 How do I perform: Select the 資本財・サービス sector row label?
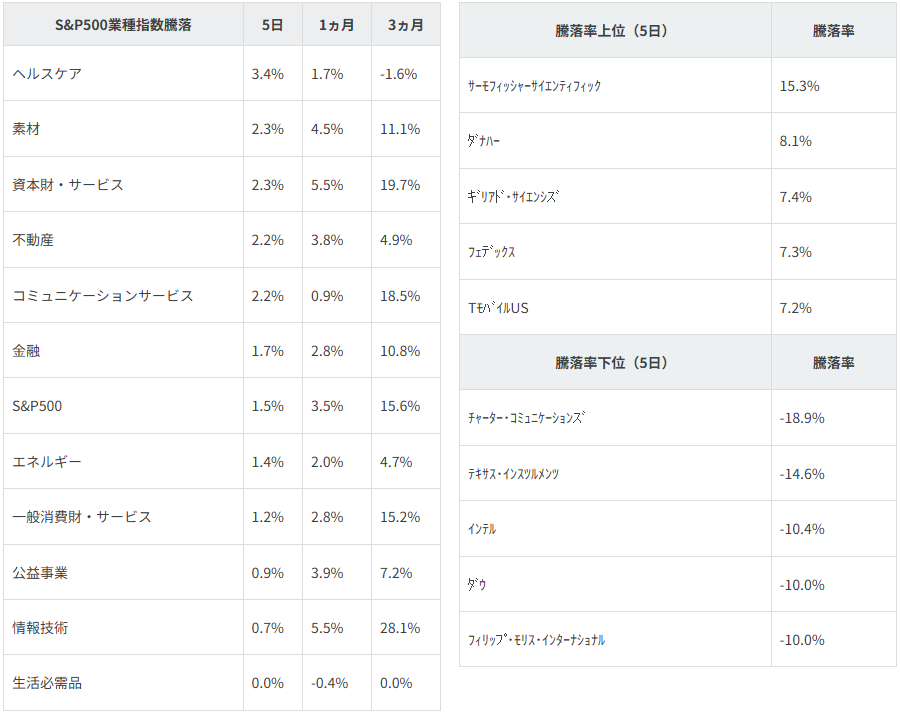click(x=68, y=185)
